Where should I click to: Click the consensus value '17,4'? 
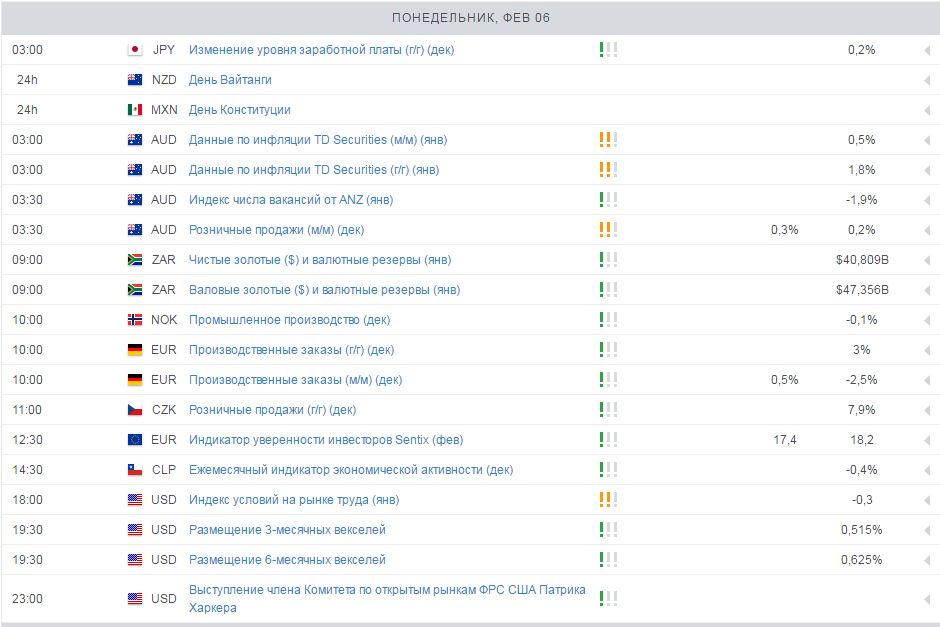[785, 439]
